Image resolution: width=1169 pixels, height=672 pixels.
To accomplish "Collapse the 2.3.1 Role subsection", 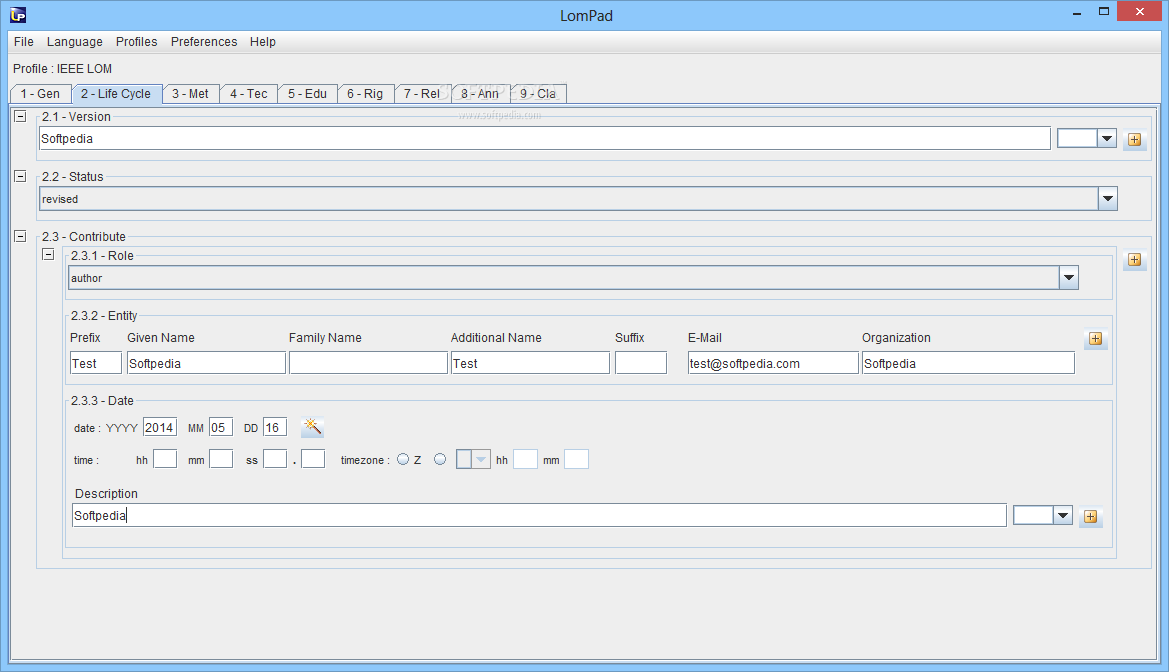I will point(48,254).
